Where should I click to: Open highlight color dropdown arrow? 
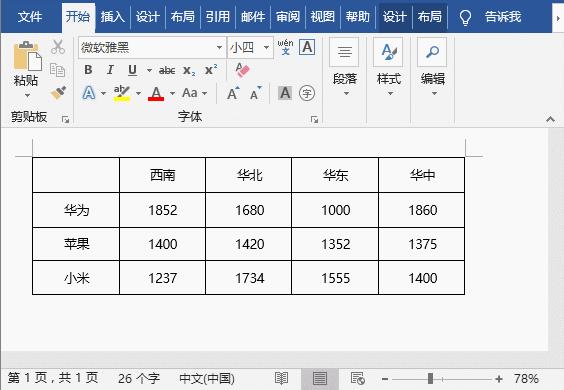(138, 94)
